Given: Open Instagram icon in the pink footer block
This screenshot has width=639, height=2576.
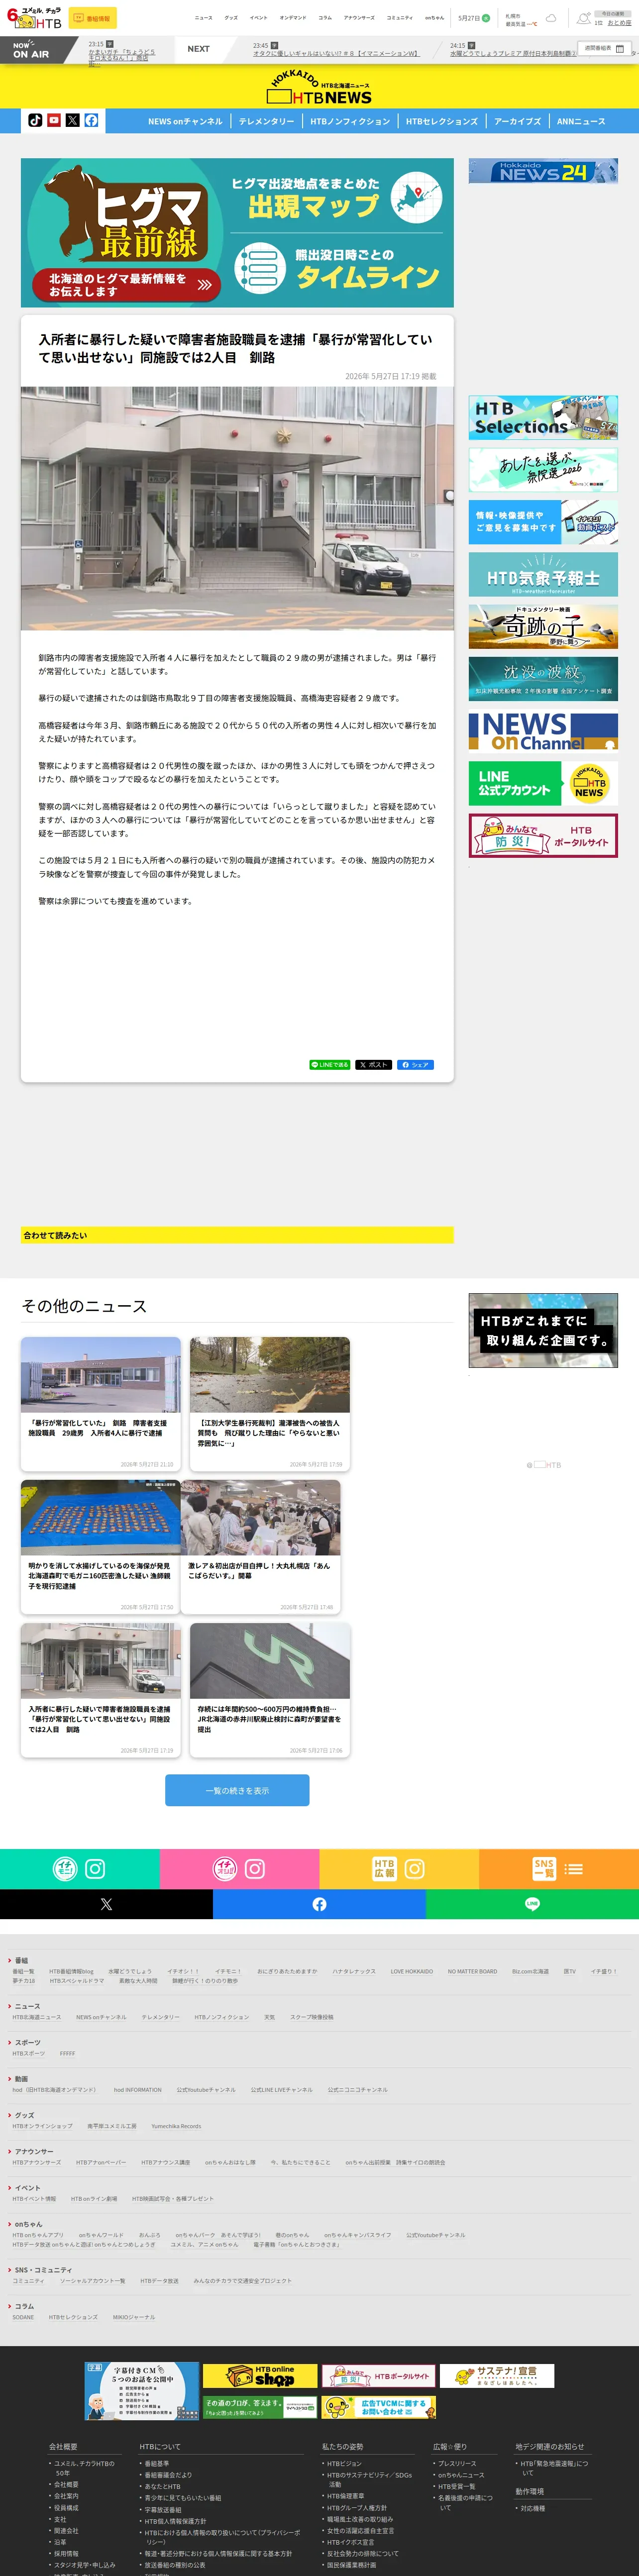Looking at the screenshot, I should click(255, 1868).
